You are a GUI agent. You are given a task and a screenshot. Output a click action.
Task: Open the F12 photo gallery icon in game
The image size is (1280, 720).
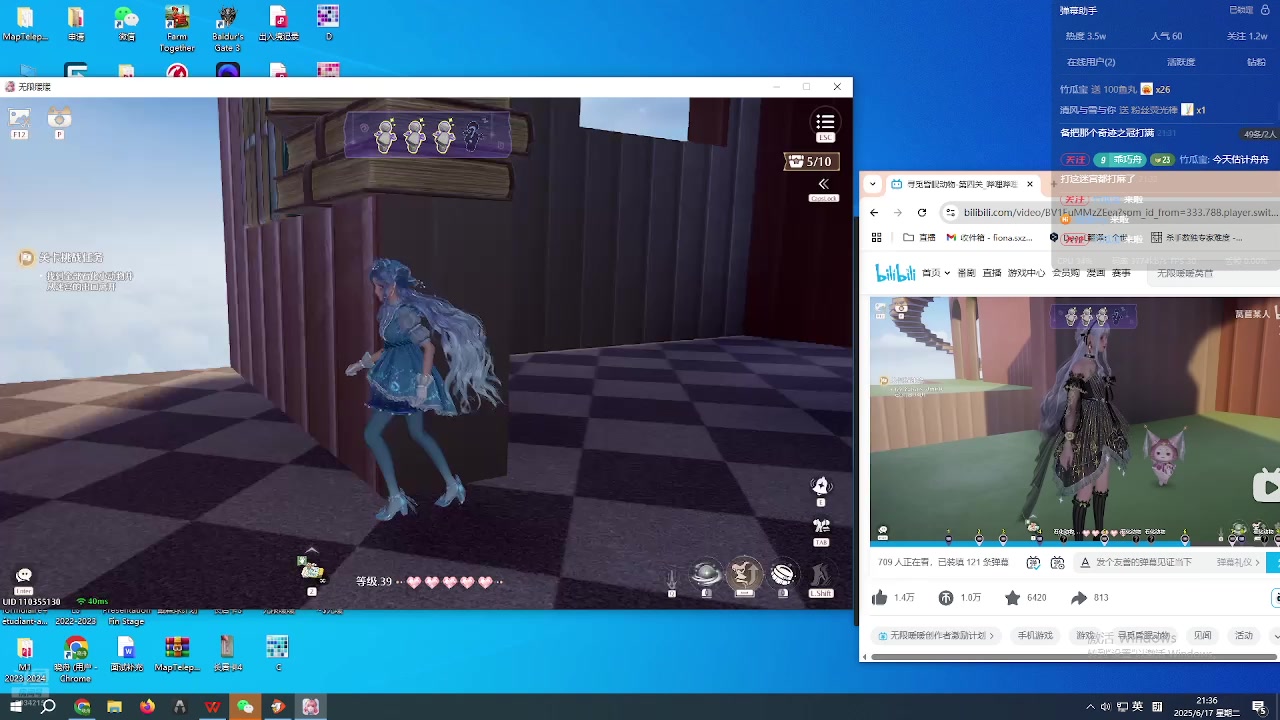pos(19,118)
